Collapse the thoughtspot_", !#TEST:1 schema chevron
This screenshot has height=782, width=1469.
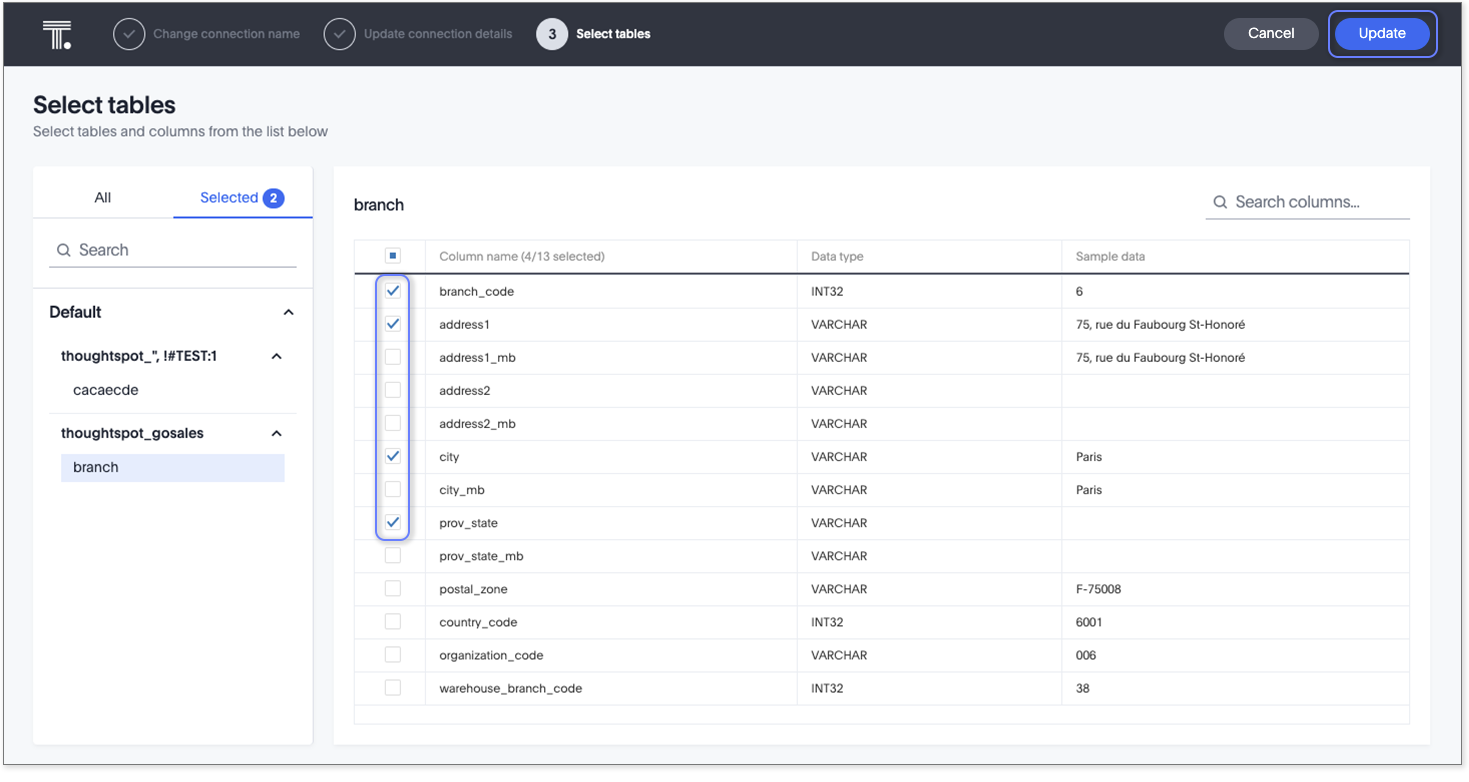(277, 357)
